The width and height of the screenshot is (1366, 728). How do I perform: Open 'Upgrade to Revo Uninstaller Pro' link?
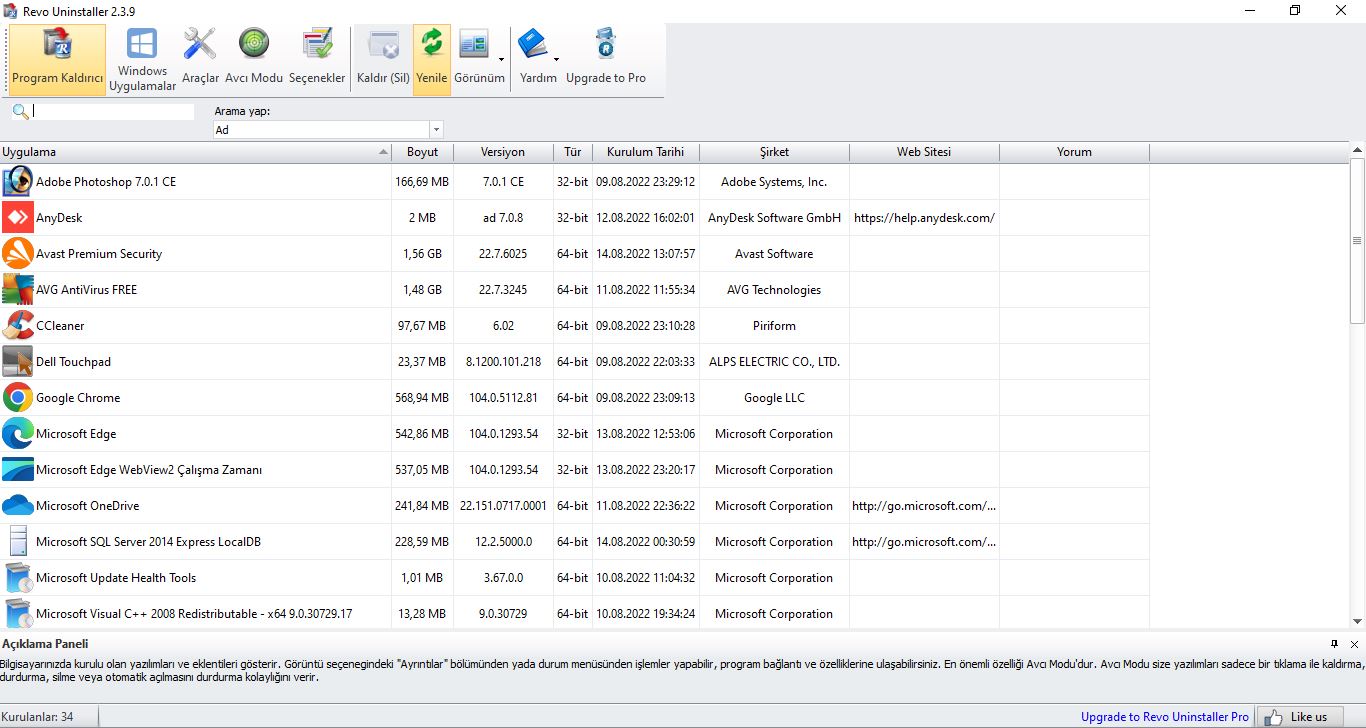(x=1164, y=716)
